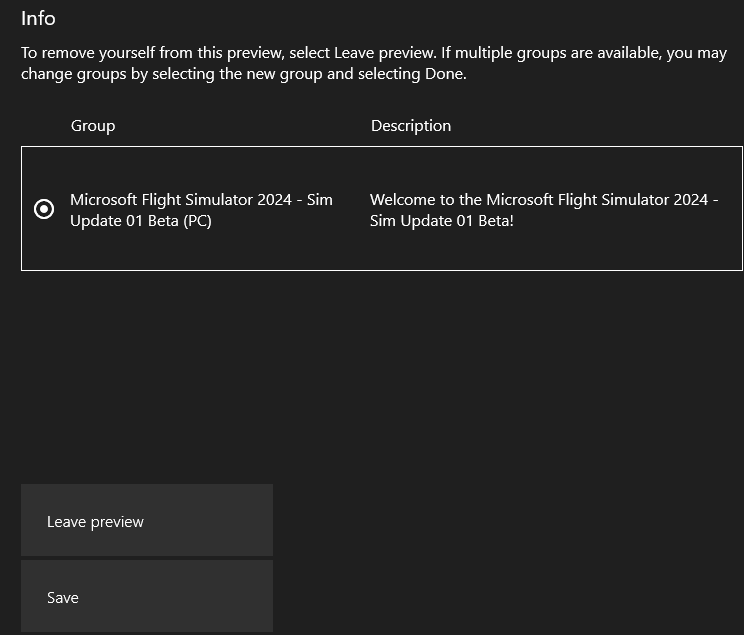Viewport: 744px width, 635px height.
Task: Click "Update 01 Beta (PC)" in the group name
Action: (x=141, y=221)
